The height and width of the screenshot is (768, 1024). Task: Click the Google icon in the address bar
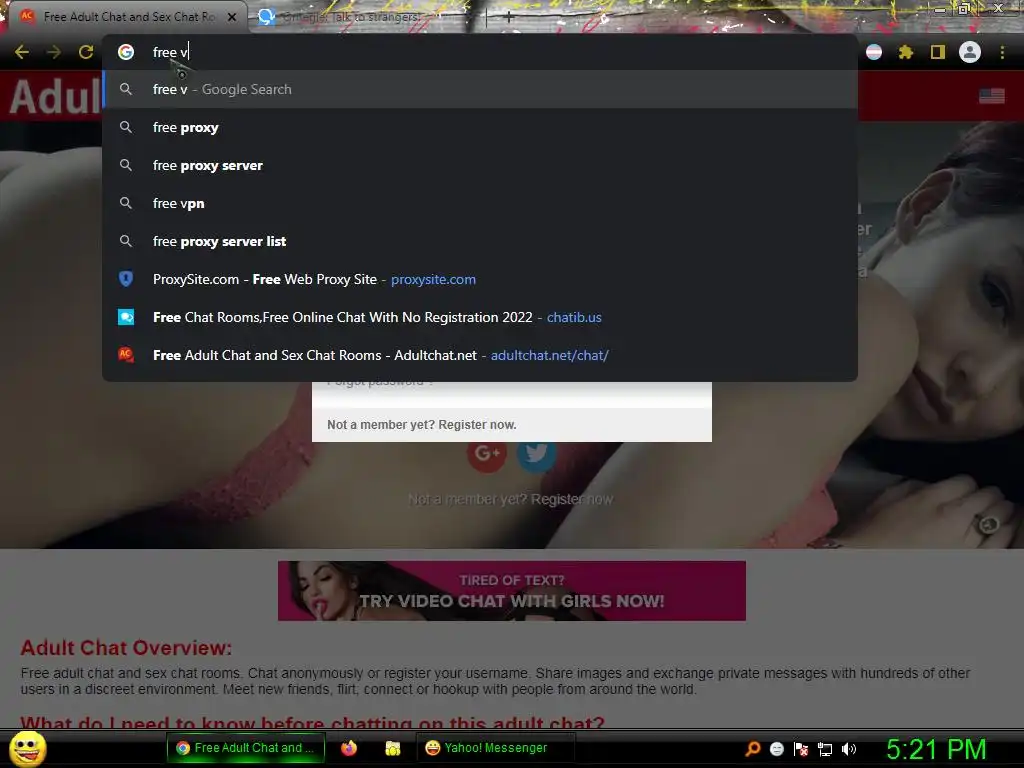point(126,52)
